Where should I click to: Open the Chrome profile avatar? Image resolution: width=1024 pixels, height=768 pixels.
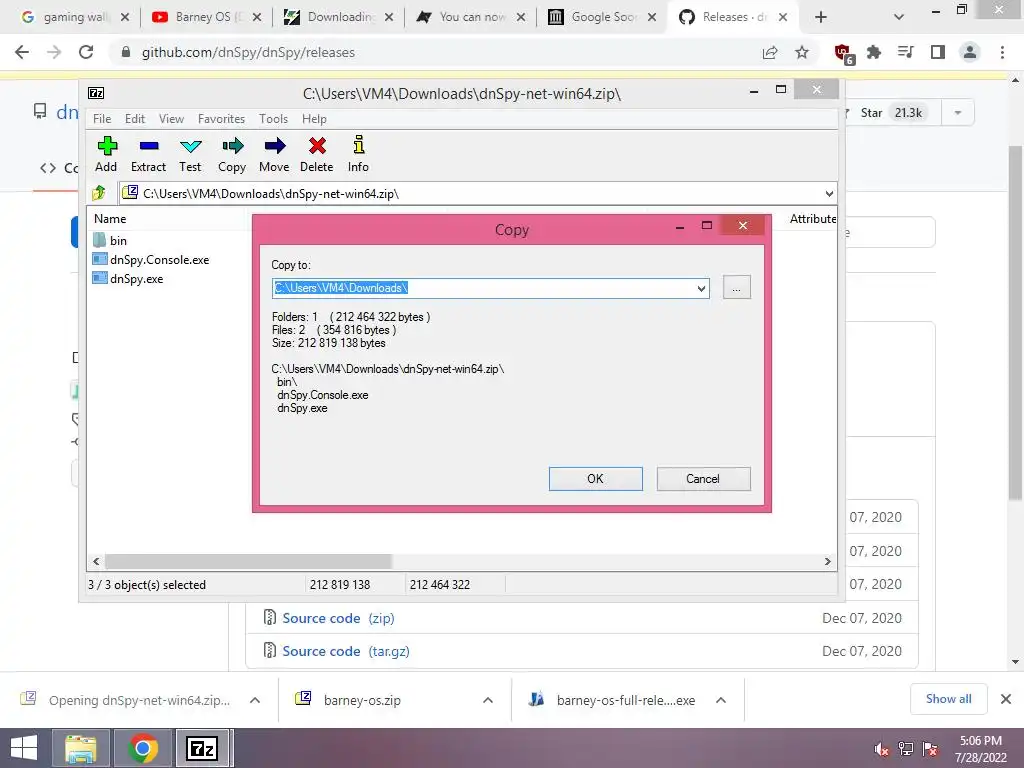point(970,52)
